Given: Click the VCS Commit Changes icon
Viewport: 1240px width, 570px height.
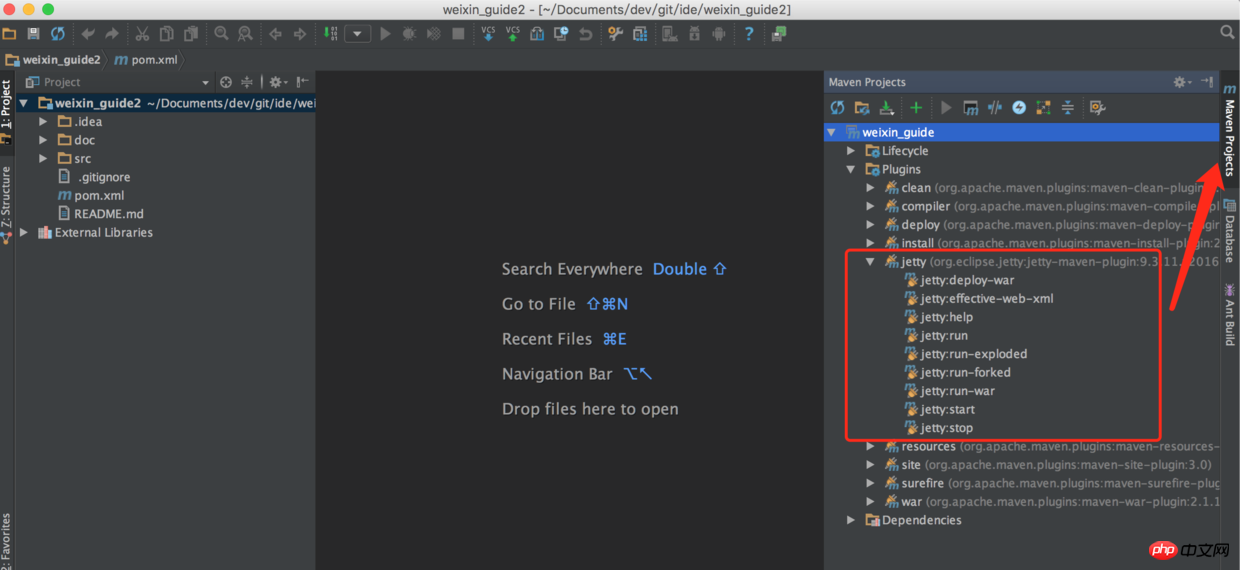Looking at the screenshot, I should tap(512, 34).
